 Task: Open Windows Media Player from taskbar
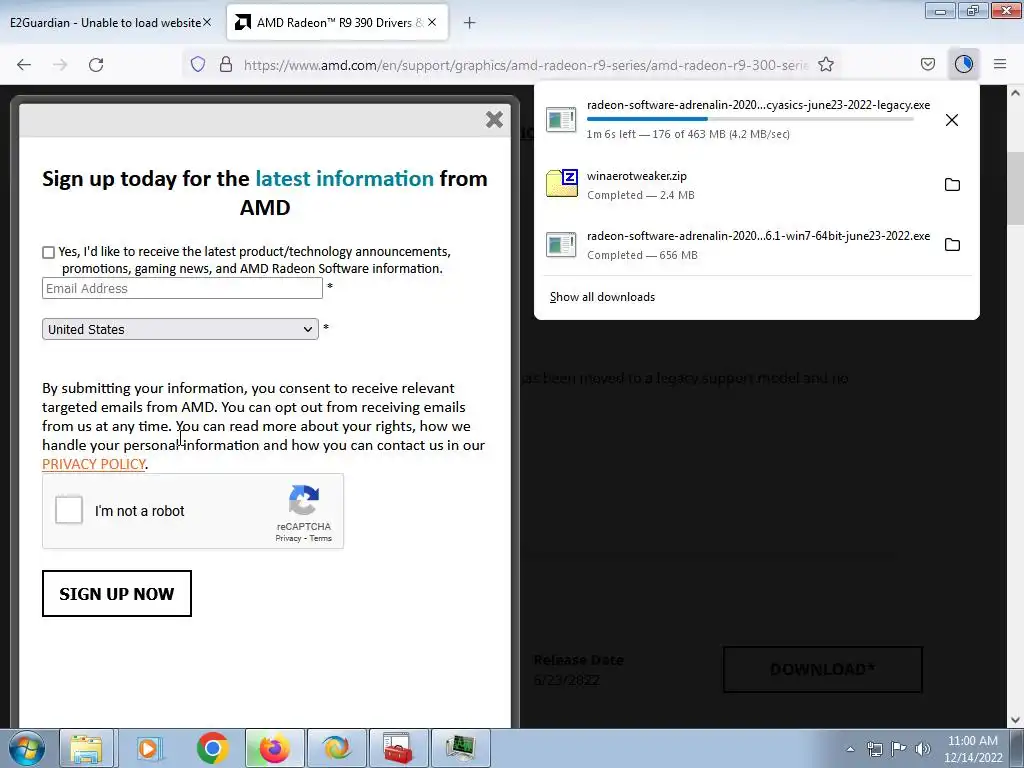point(149,748)
